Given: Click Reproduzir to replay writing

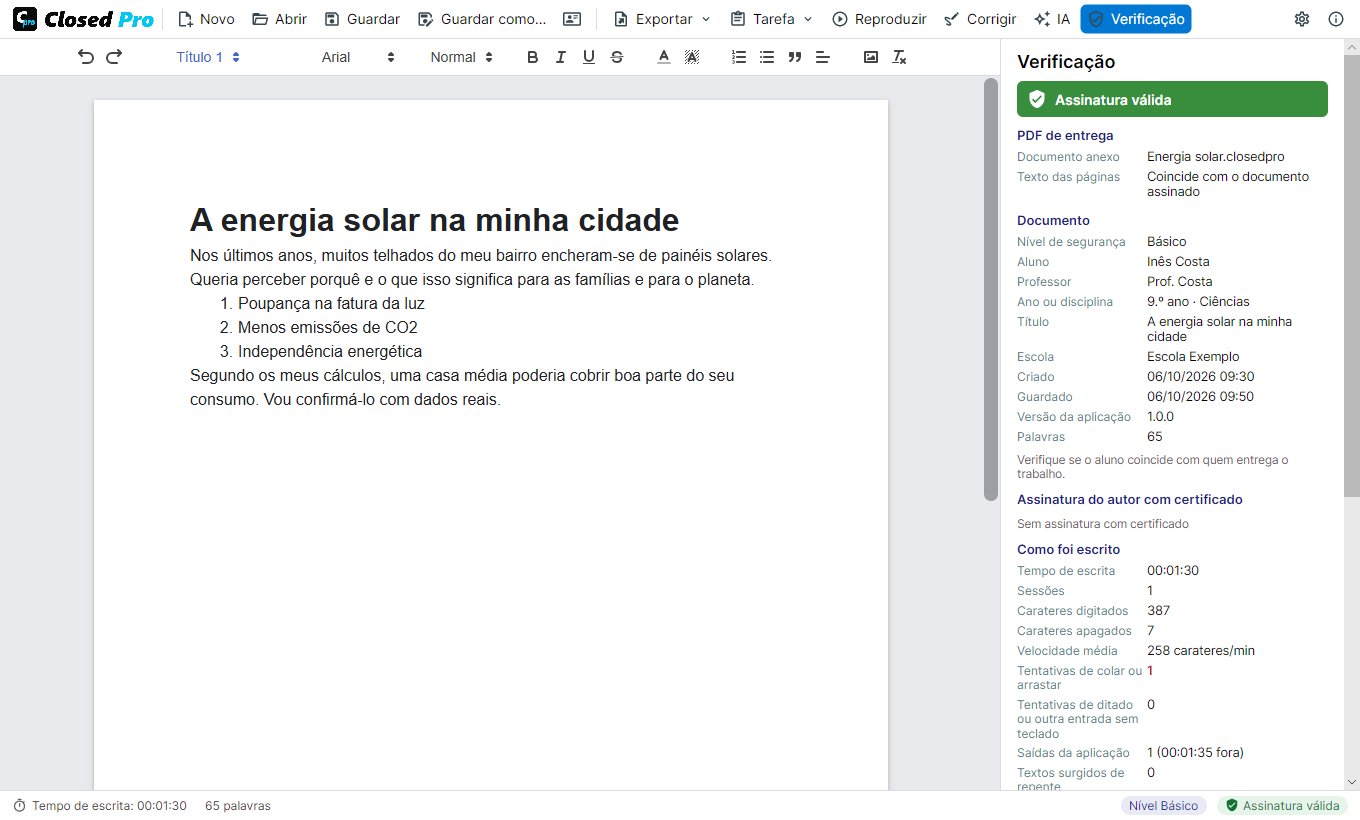Looking at the screenshot, I should (879, 19).
